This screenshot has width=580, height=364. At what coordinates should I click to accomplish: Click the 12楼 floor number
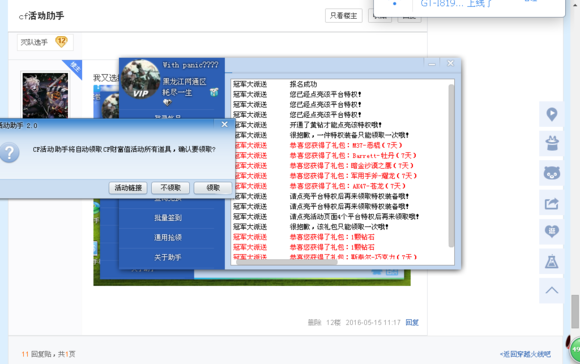pos(333,323)
